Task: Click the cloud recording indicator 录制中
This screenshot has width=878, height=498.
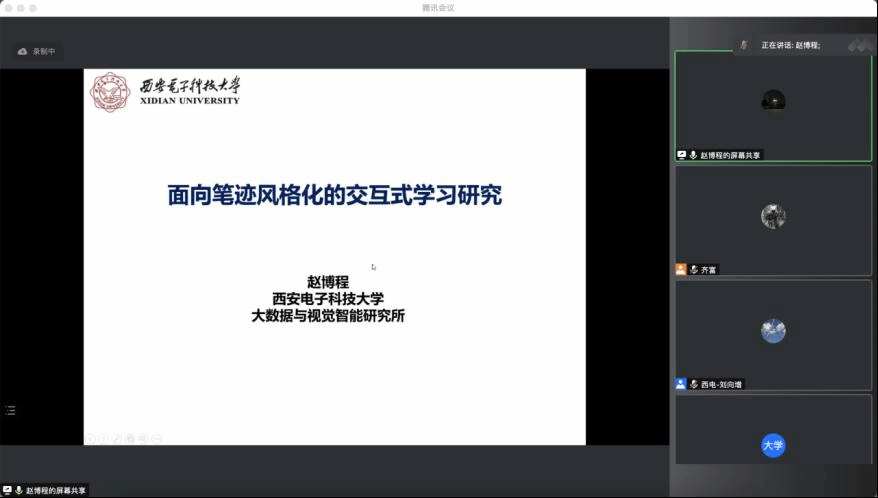Action: (37, 51)
